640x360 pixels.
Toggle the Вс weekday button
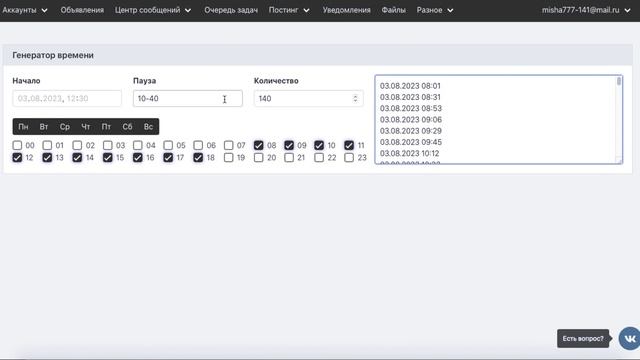click(x=148, y=127)
